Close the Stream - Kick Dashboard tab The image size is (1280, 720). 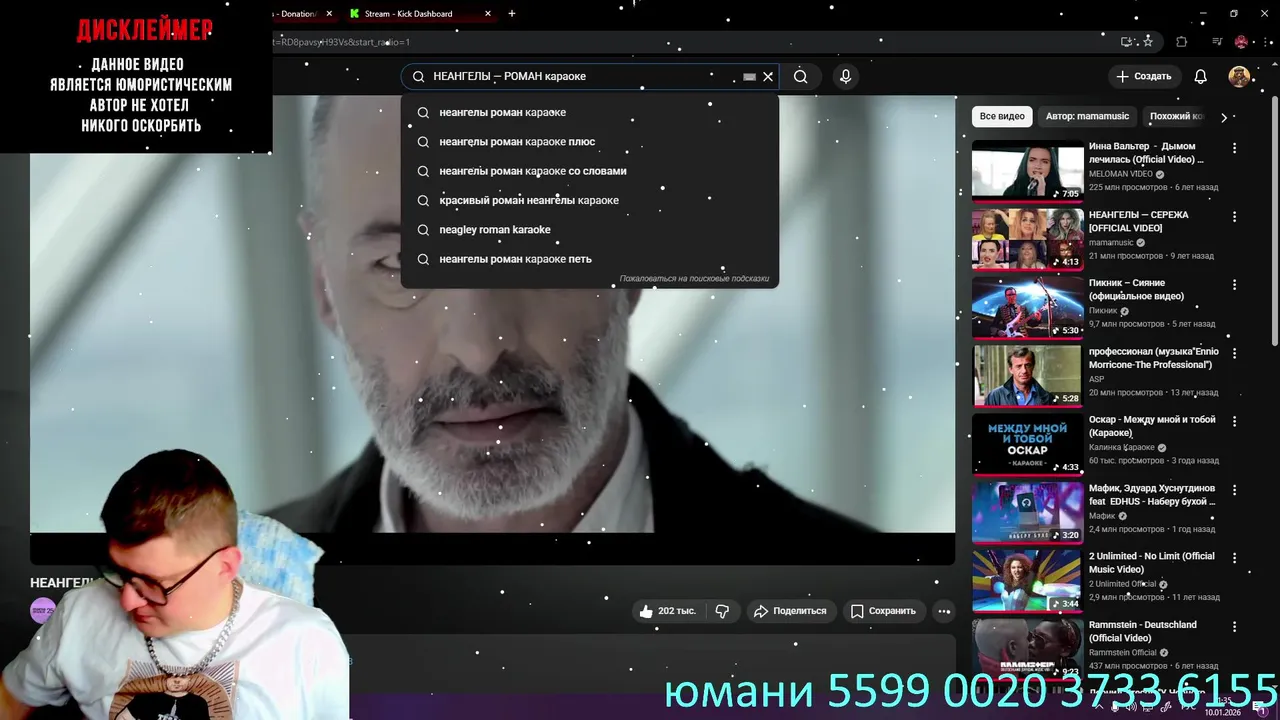[488, 14]
